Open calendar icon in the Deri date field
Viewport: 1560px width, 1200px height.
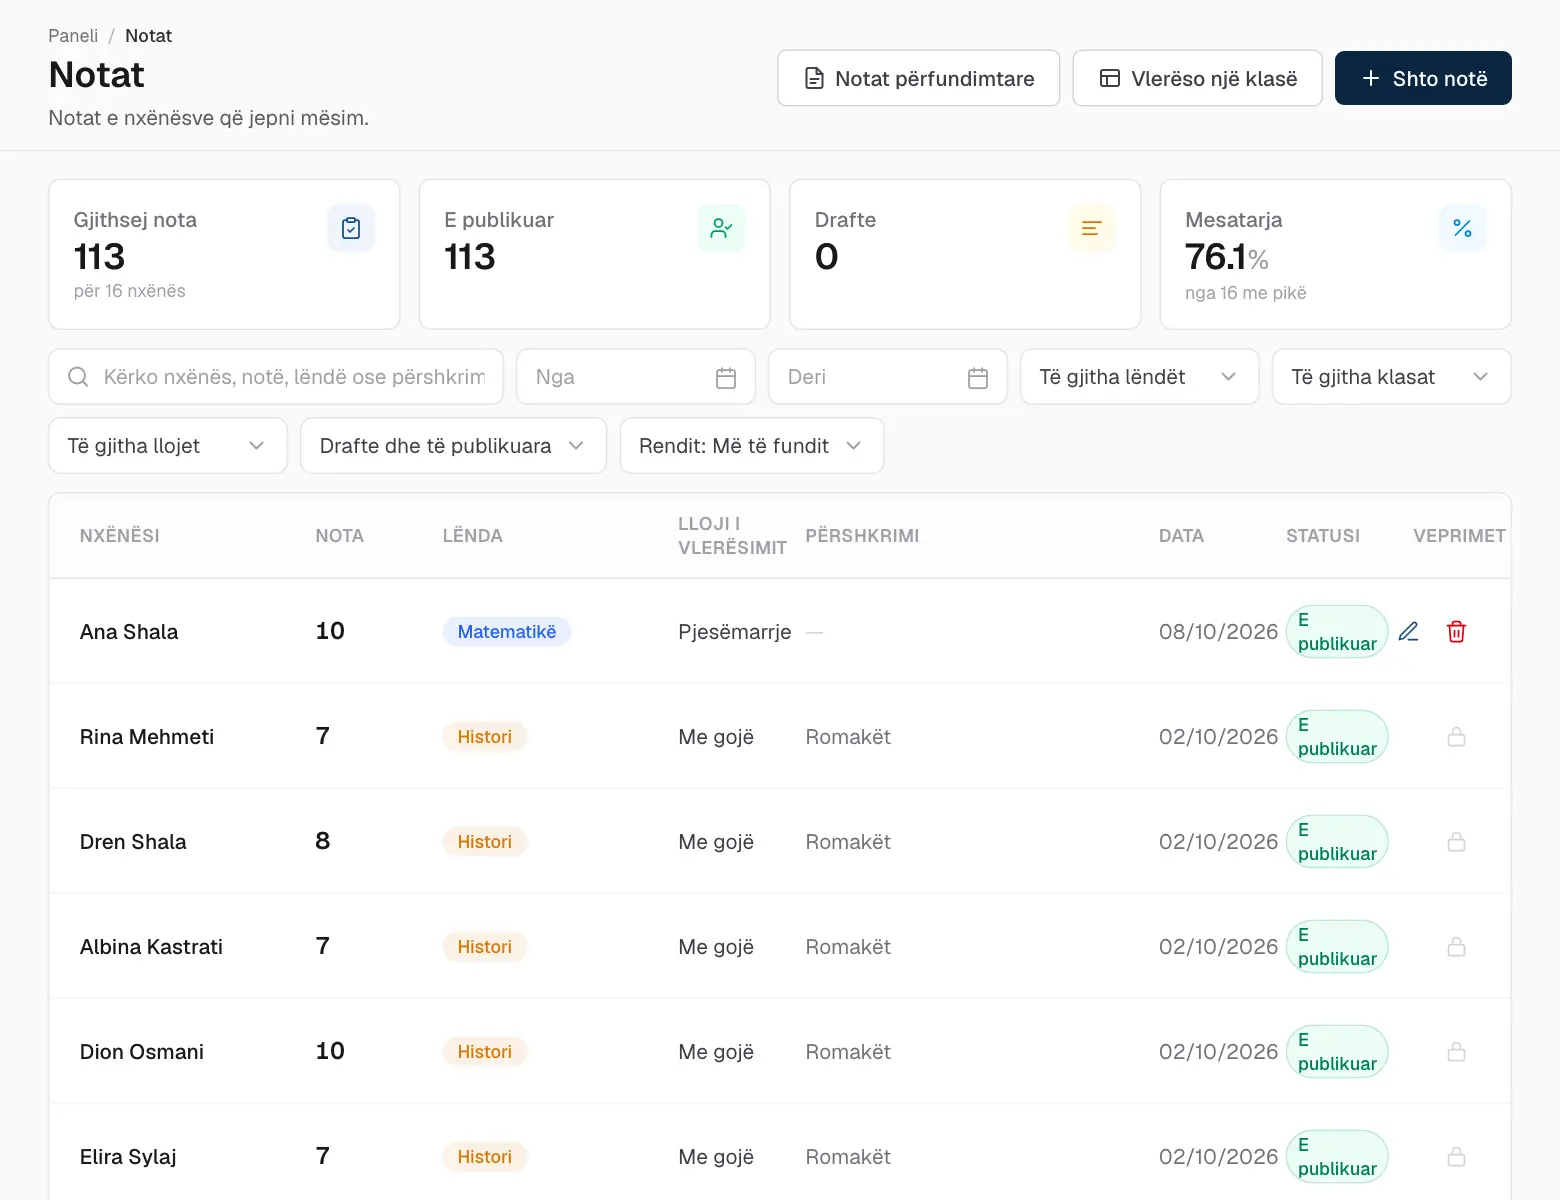click(978, 378)
